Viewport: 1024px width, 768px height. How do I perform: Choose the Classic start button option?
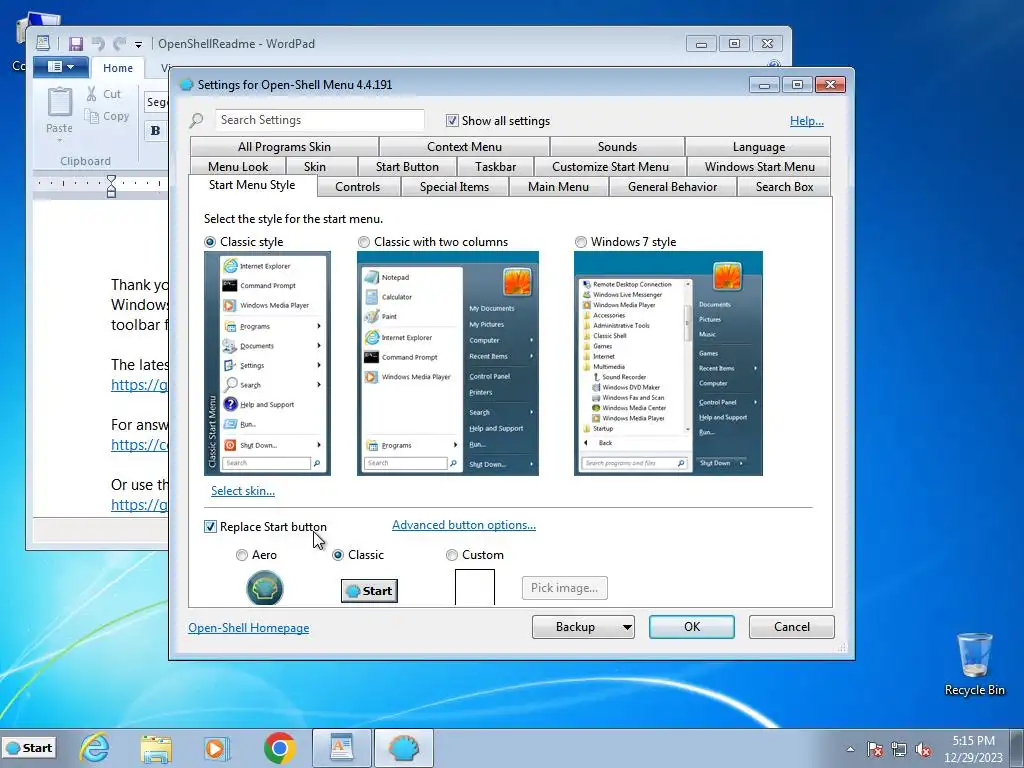(x=338, y=555)
